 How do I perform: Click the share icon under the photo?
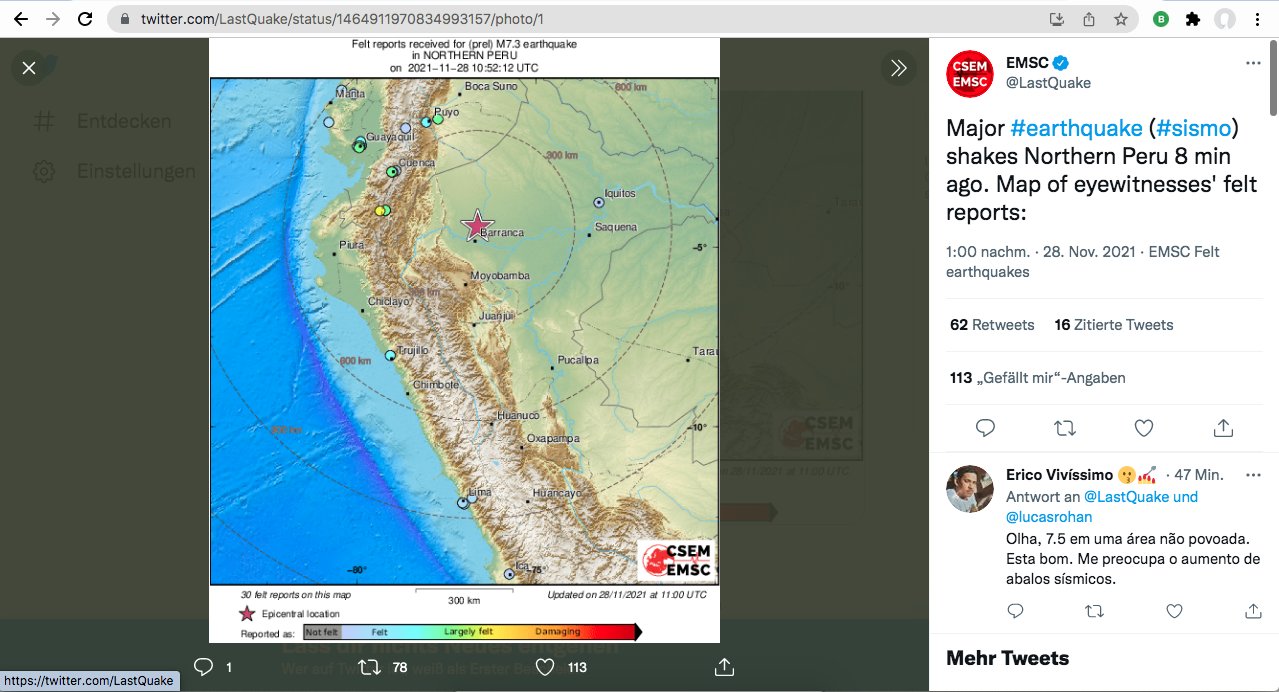click(725, 667)
